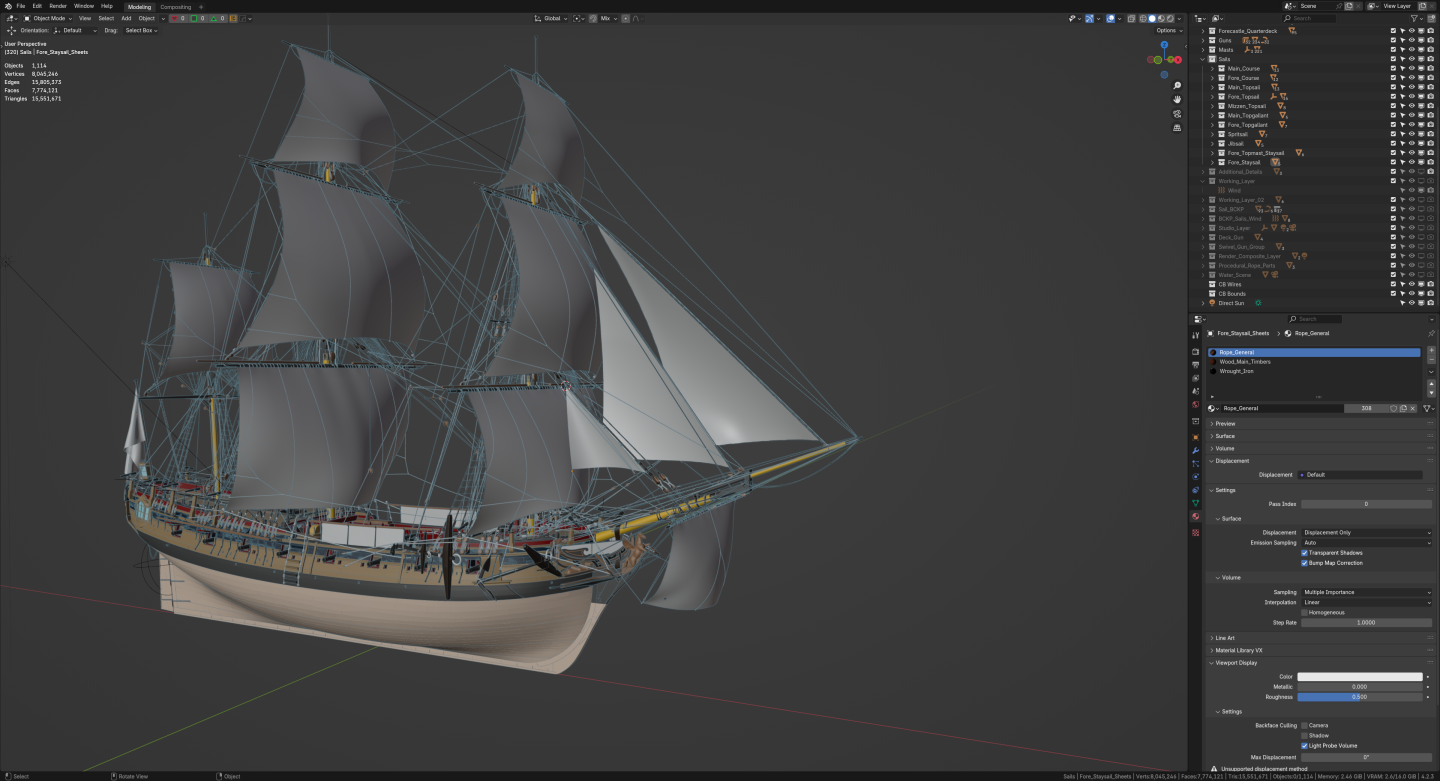Open the Render menu
The image size is (1440, 781).
pyautogui.click(x=58, y=6)
